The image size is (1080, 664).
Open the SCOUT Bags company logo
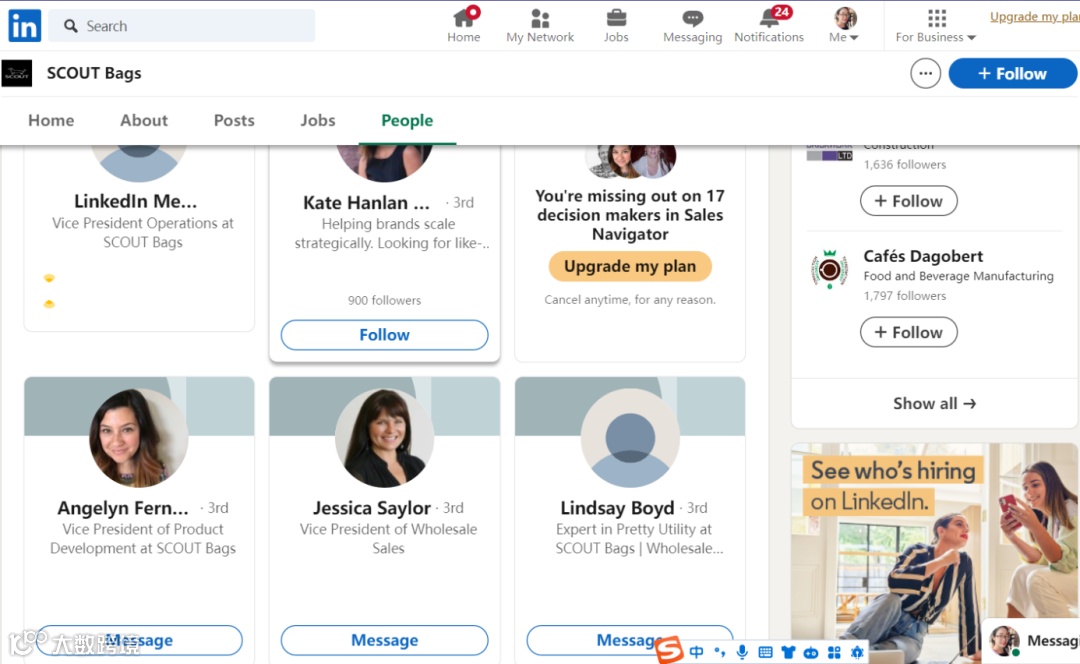tap(17, 73)
